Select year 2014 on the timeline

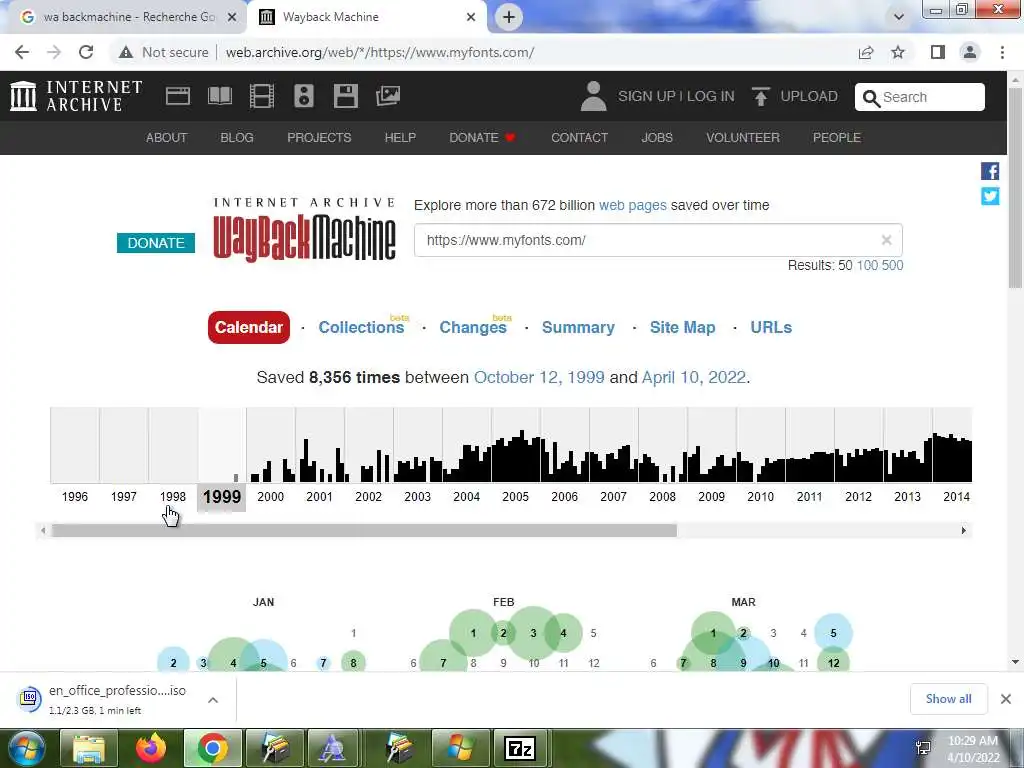point(956,496)
